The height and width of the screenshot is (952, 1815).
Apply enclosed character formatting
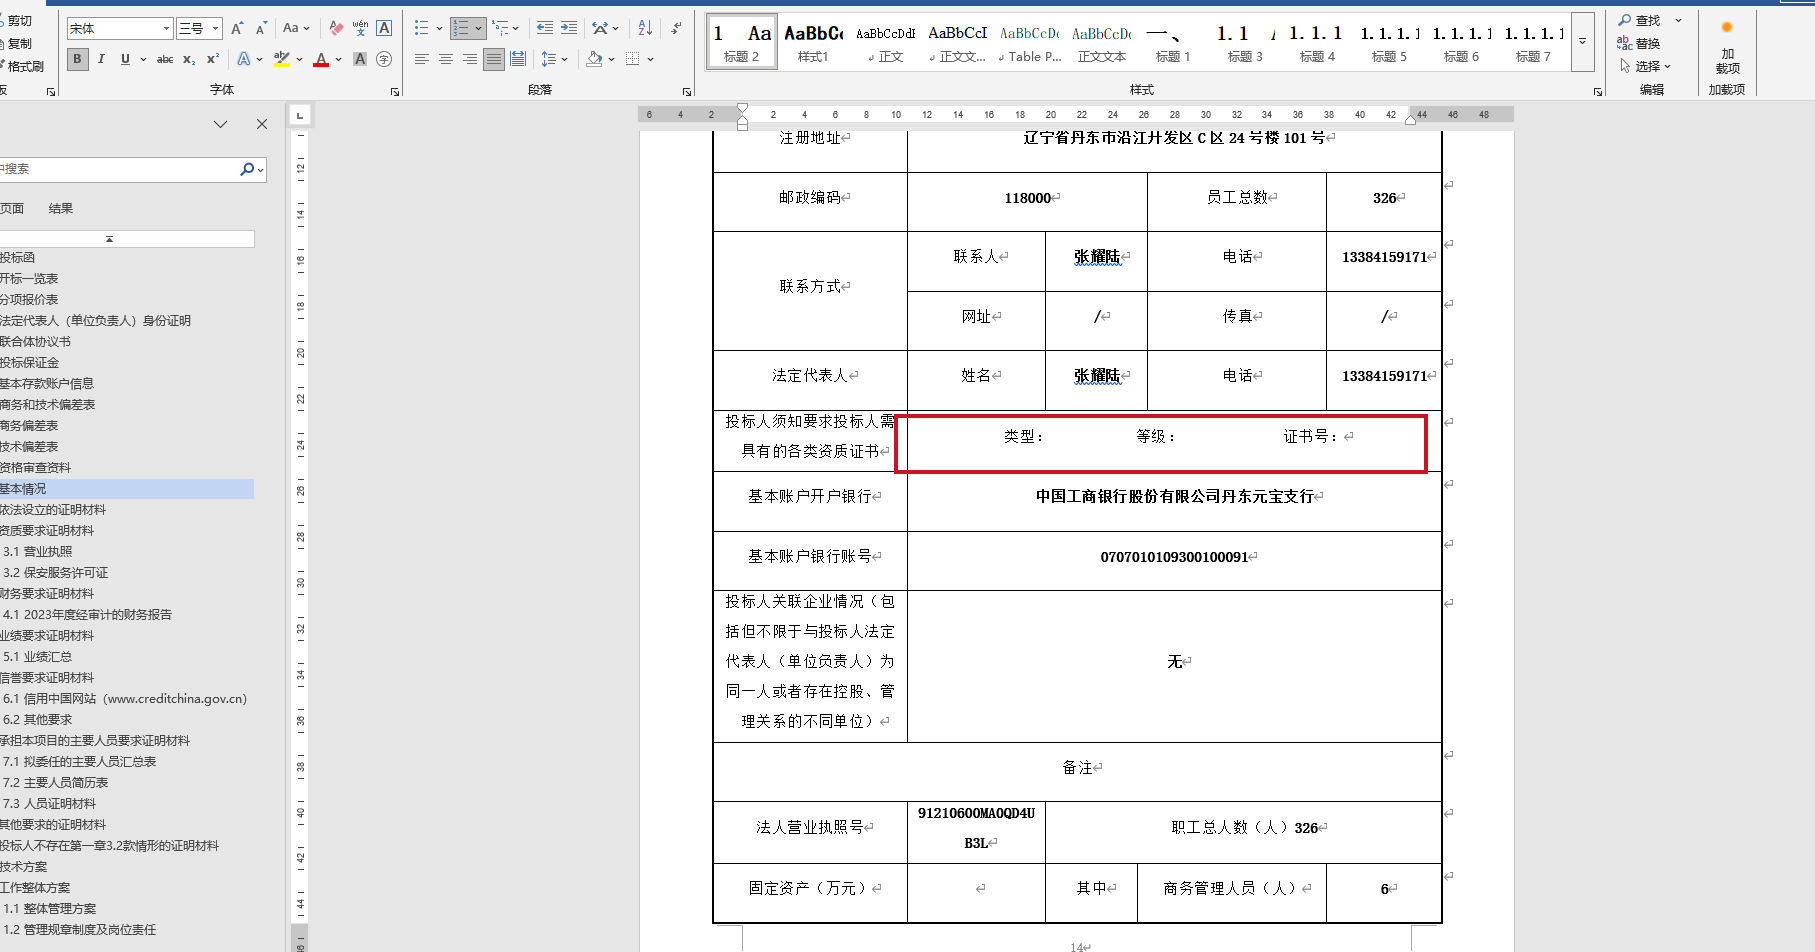(384, 60)
